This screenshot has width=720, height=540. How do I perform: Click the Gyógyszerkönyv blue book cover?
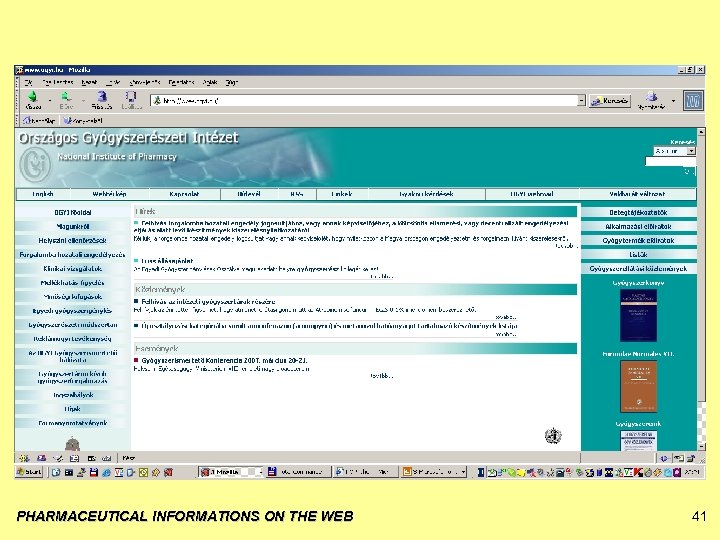coord(638,315)
